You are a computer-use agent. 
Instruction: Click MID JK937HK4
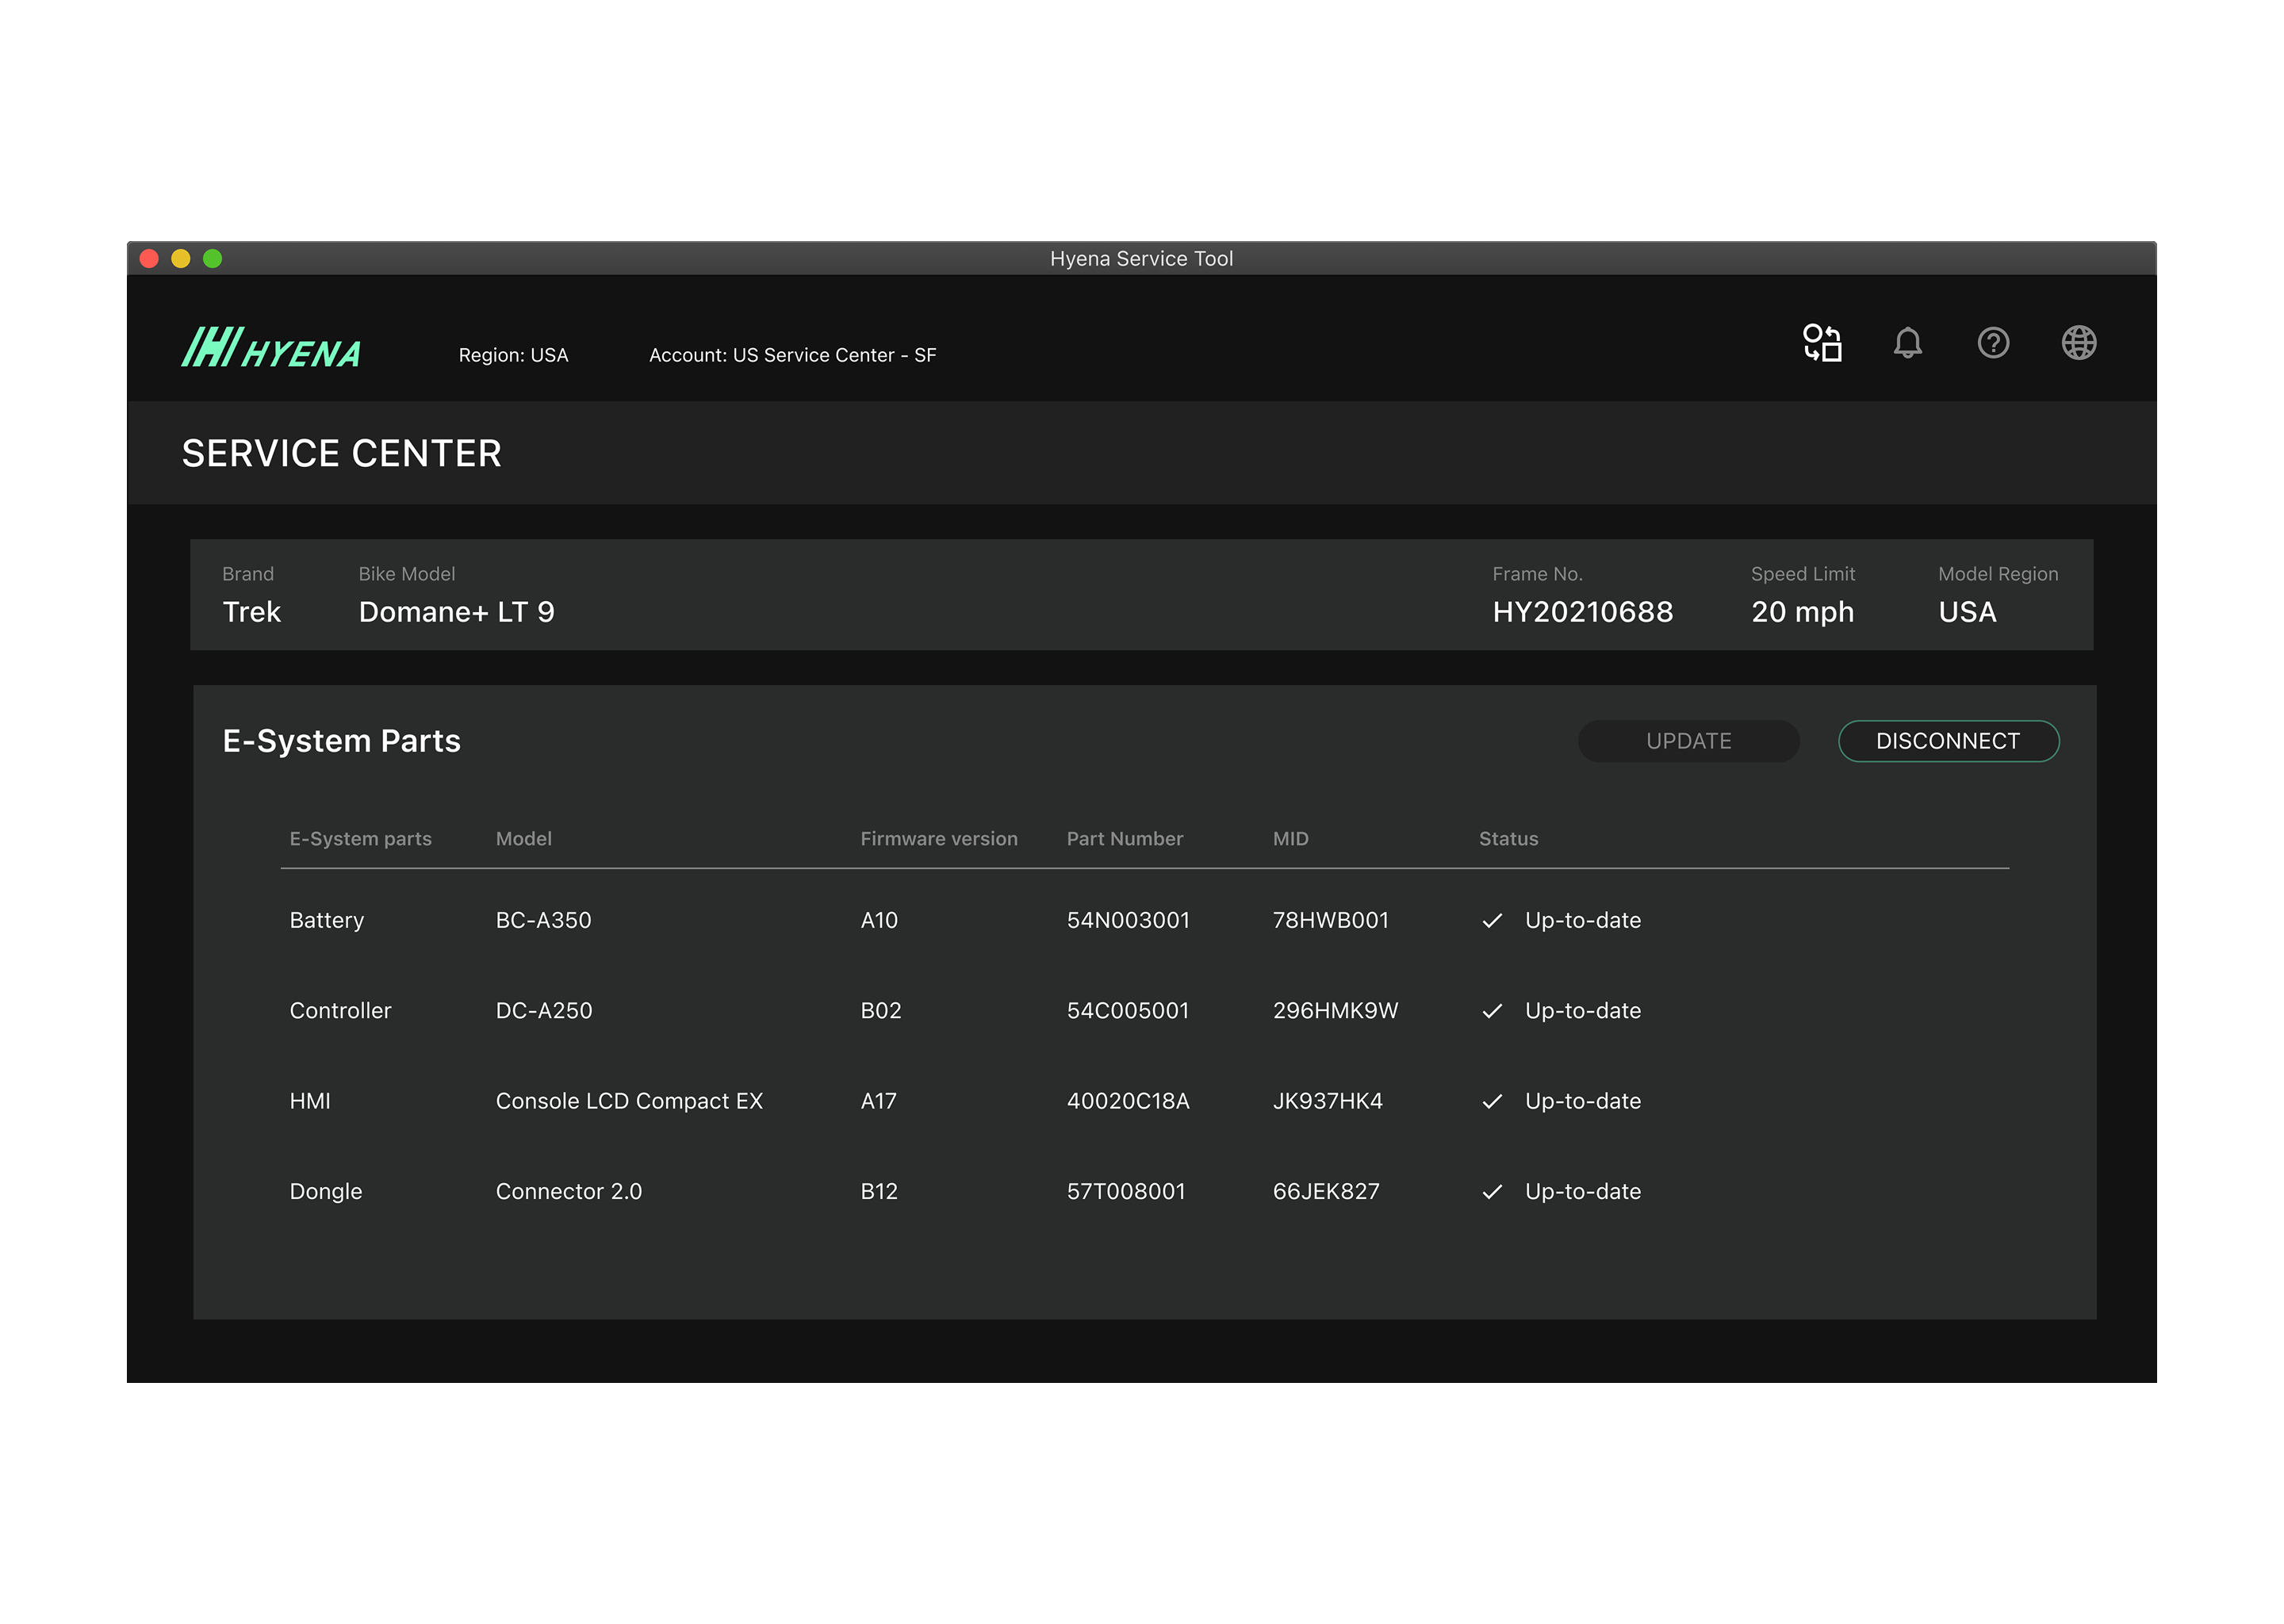coord(1327,1101)
